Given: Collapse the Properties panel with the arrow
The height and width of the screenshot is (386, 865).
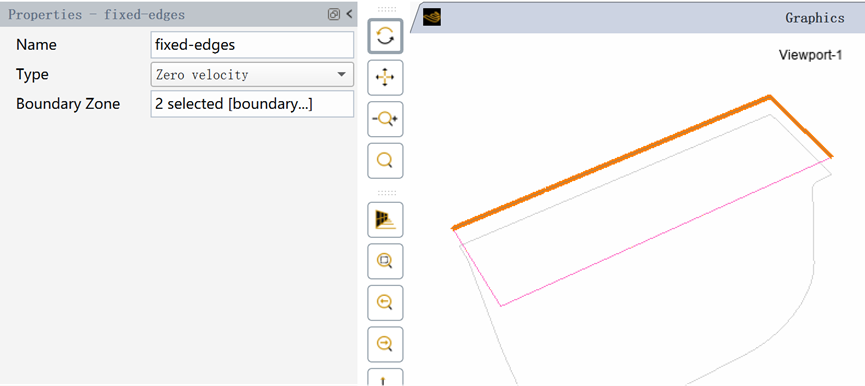Looking at the screenshot, I should pyautogui.click(x=349, y=14).
